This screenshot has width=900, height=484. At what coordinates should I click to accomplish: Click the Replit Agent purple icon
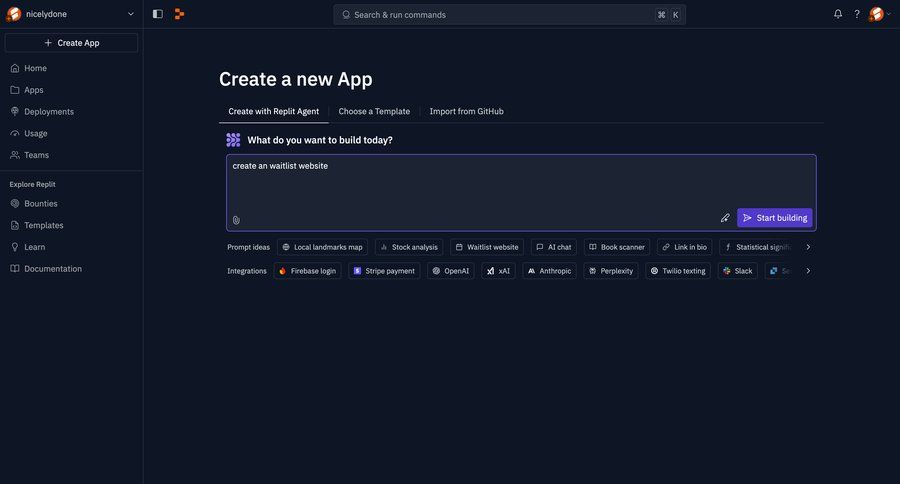pos(233,140)
